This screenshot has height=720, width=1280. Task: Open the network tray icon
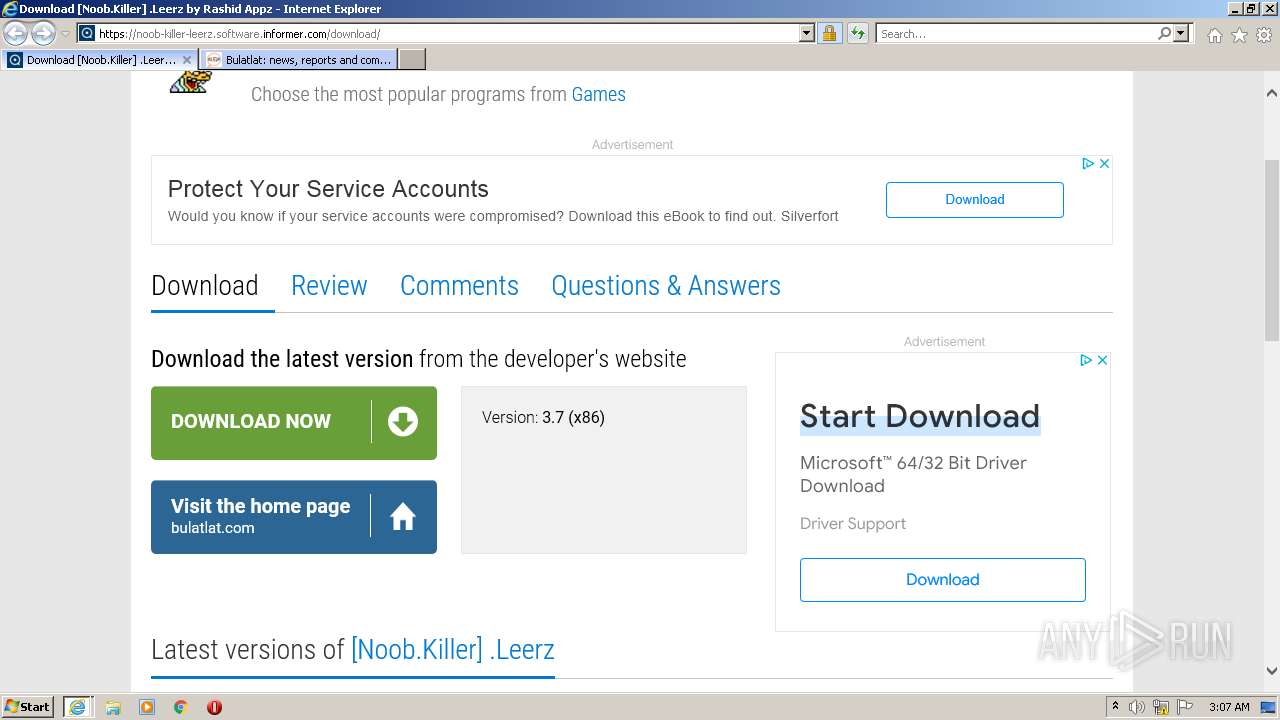pyautogui.click(x=1161, y=707)
